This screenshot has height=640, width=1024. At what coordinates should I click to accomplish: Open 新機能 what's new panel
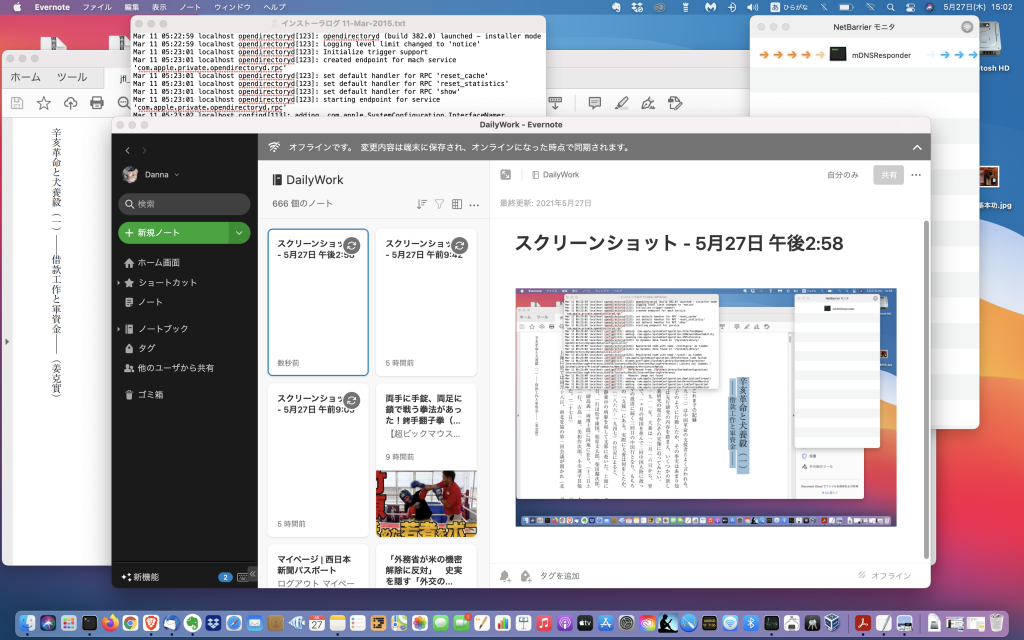pyautogui.click(x=140, y=577)
